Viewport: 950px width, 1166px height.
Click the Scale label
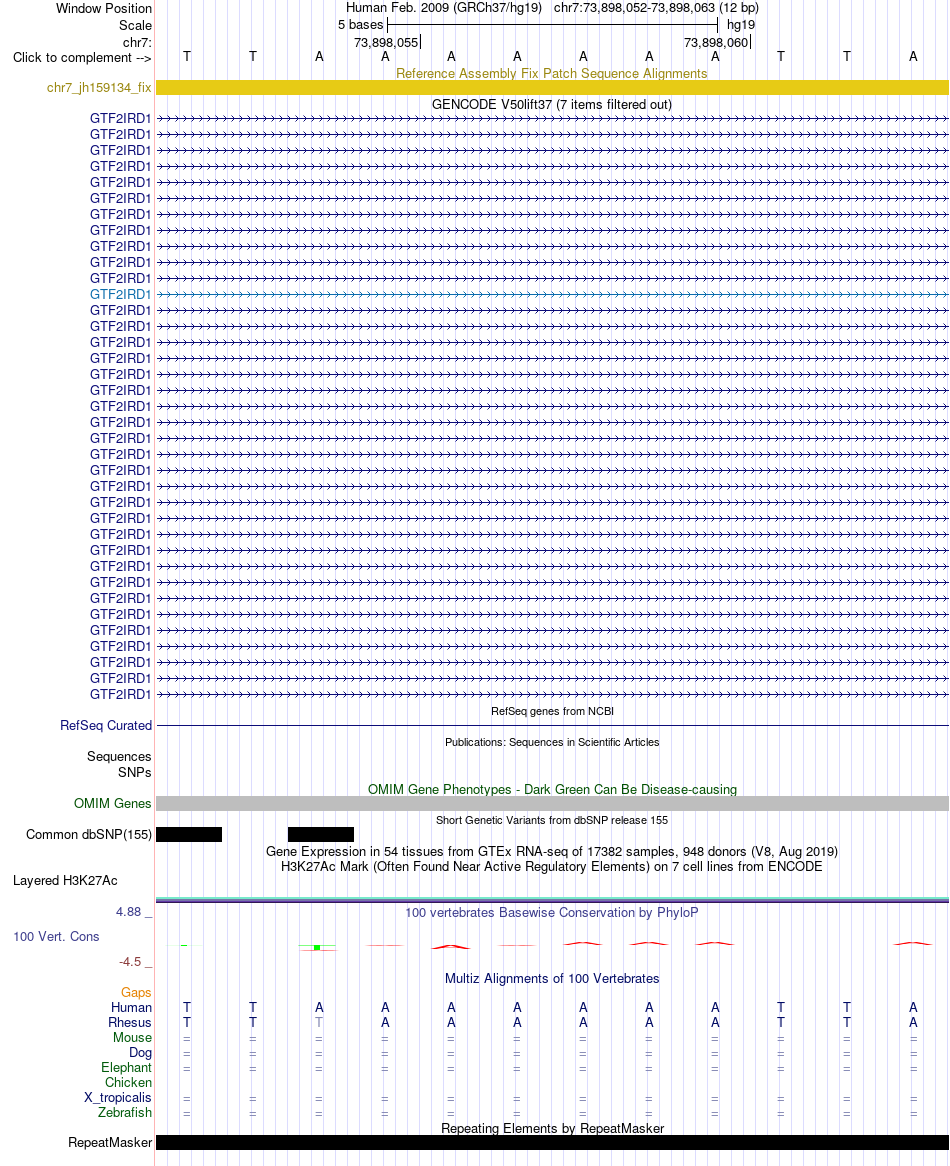pos(135,26)
